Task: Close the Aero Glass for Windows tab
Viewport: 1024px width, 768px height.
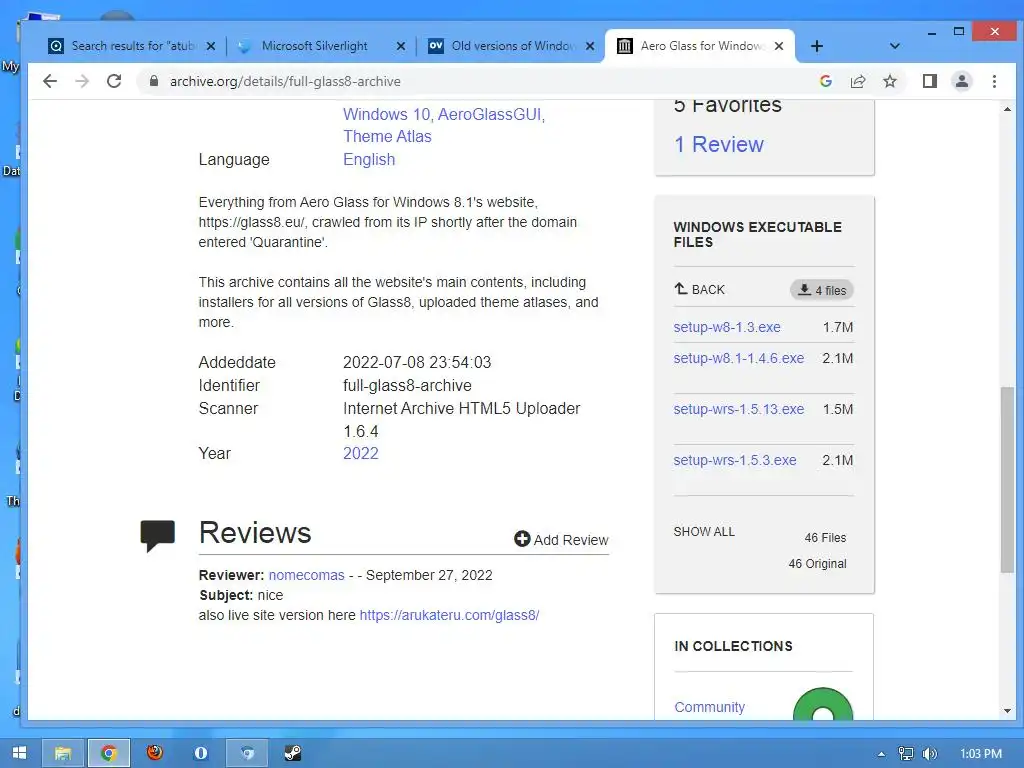Action: point(778,46)
